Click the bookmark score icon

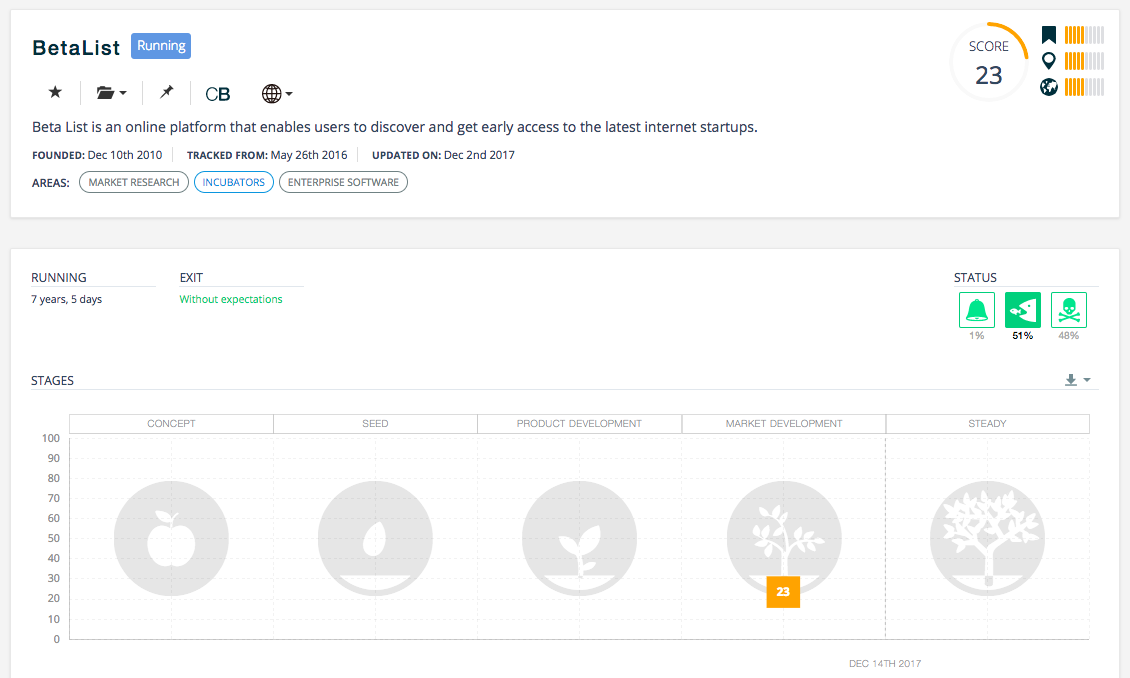click(1049, 35)
